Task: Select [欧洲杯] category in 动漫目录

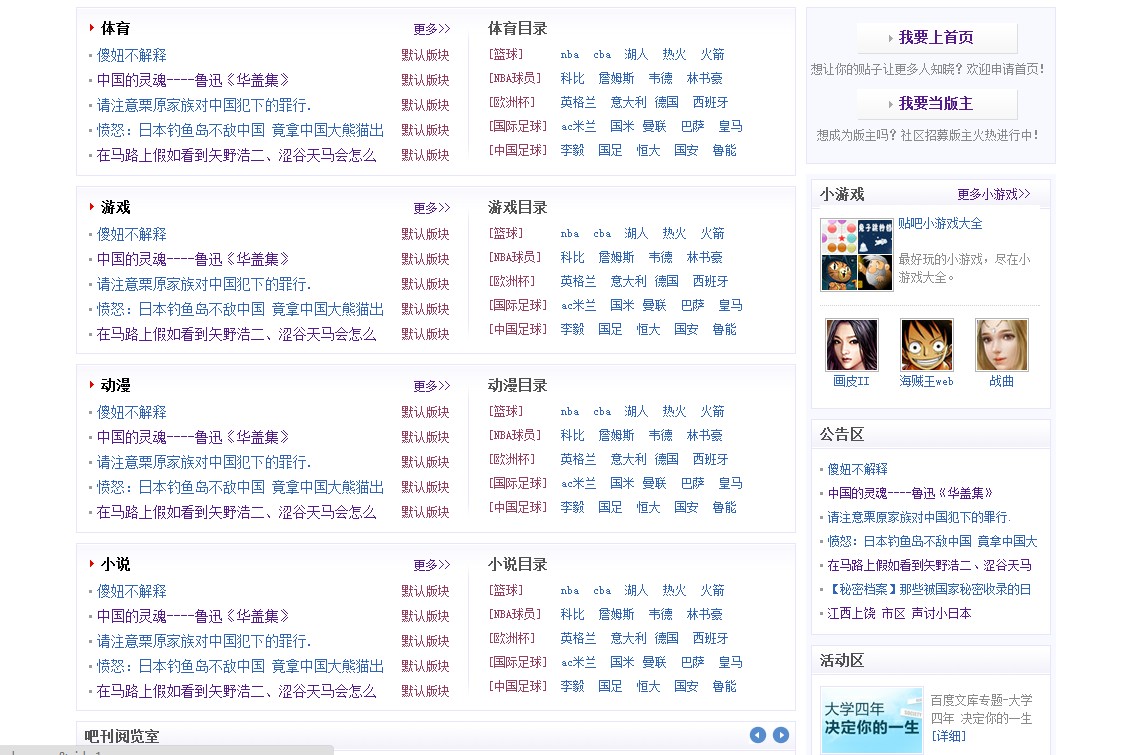Action: (512, 459)
